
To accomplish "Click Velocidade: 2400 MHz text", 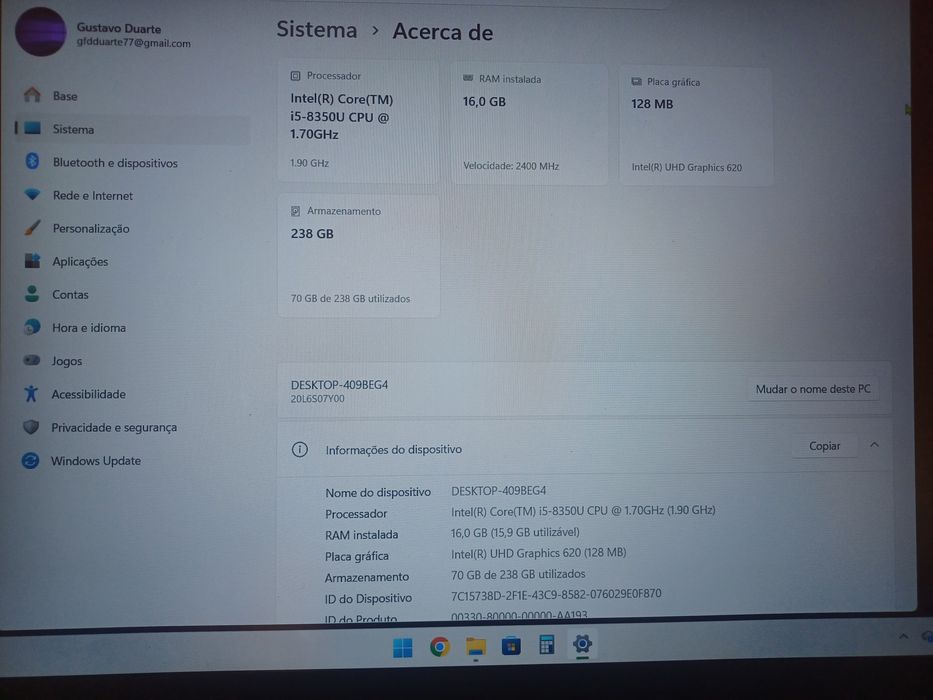I will (511, 166).
